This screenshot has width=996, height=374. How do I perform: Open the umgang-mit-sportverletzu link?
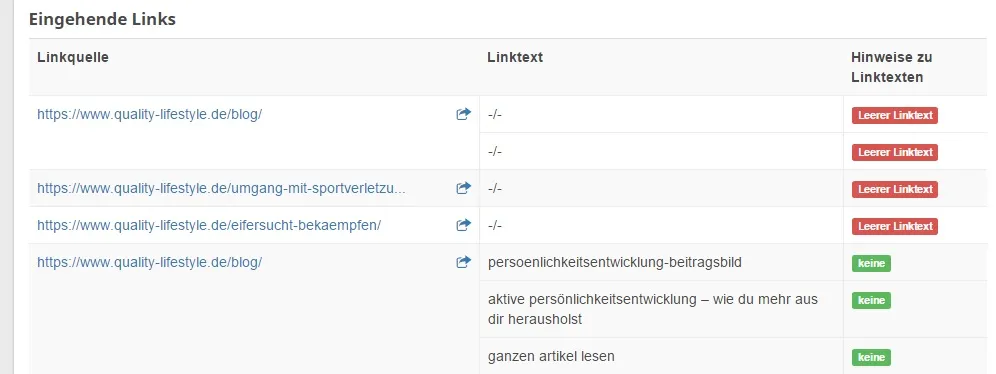(221, 189)
